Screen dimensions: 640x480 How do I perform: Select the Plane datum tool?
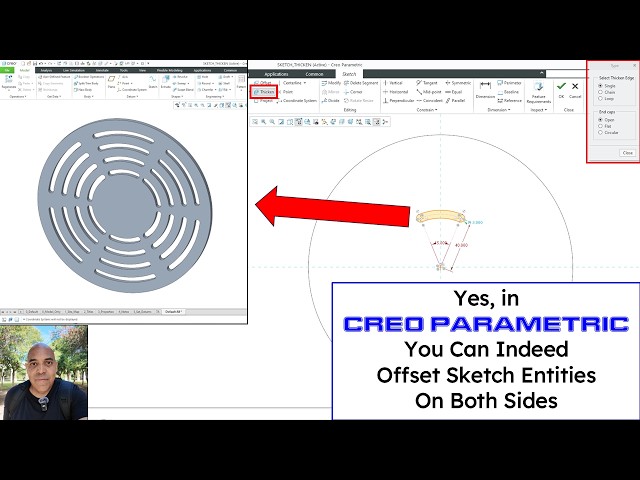coord(111,82)
